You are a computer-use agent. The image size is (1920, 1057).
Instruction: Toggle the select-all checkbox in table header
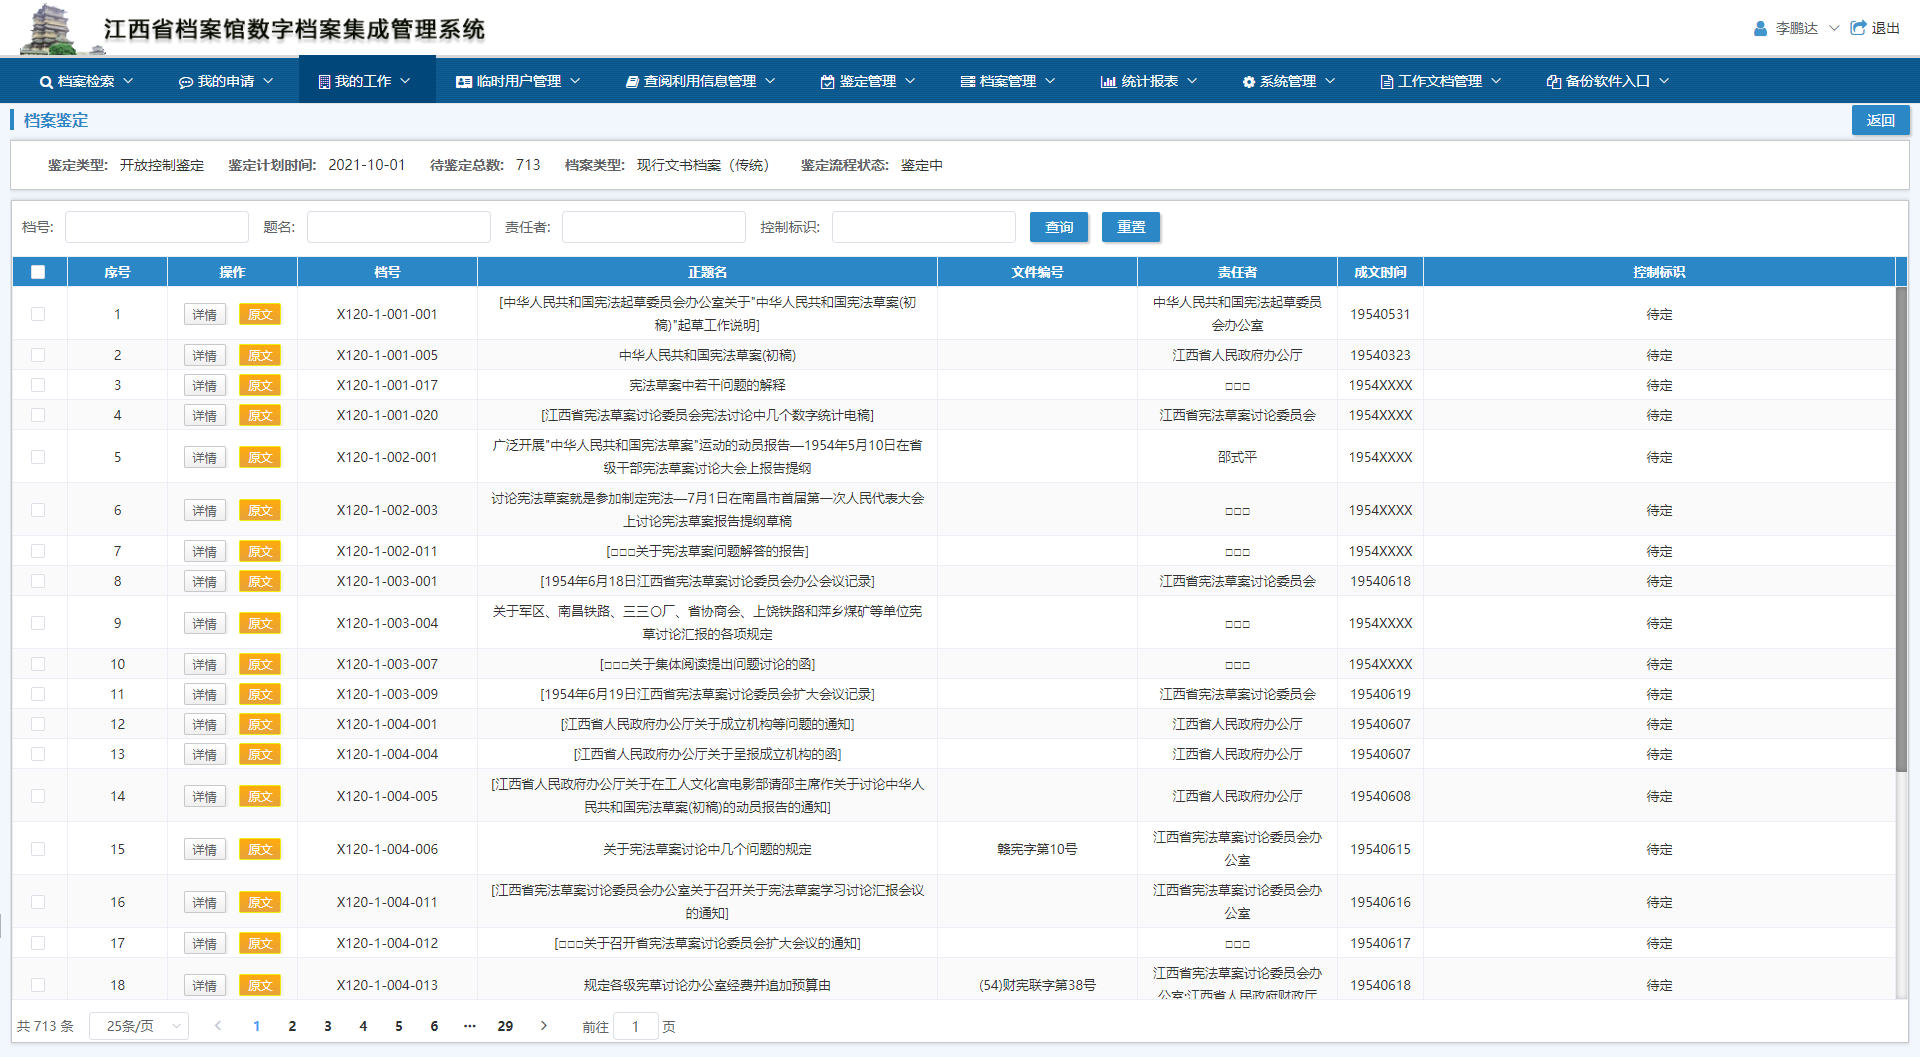38,272
